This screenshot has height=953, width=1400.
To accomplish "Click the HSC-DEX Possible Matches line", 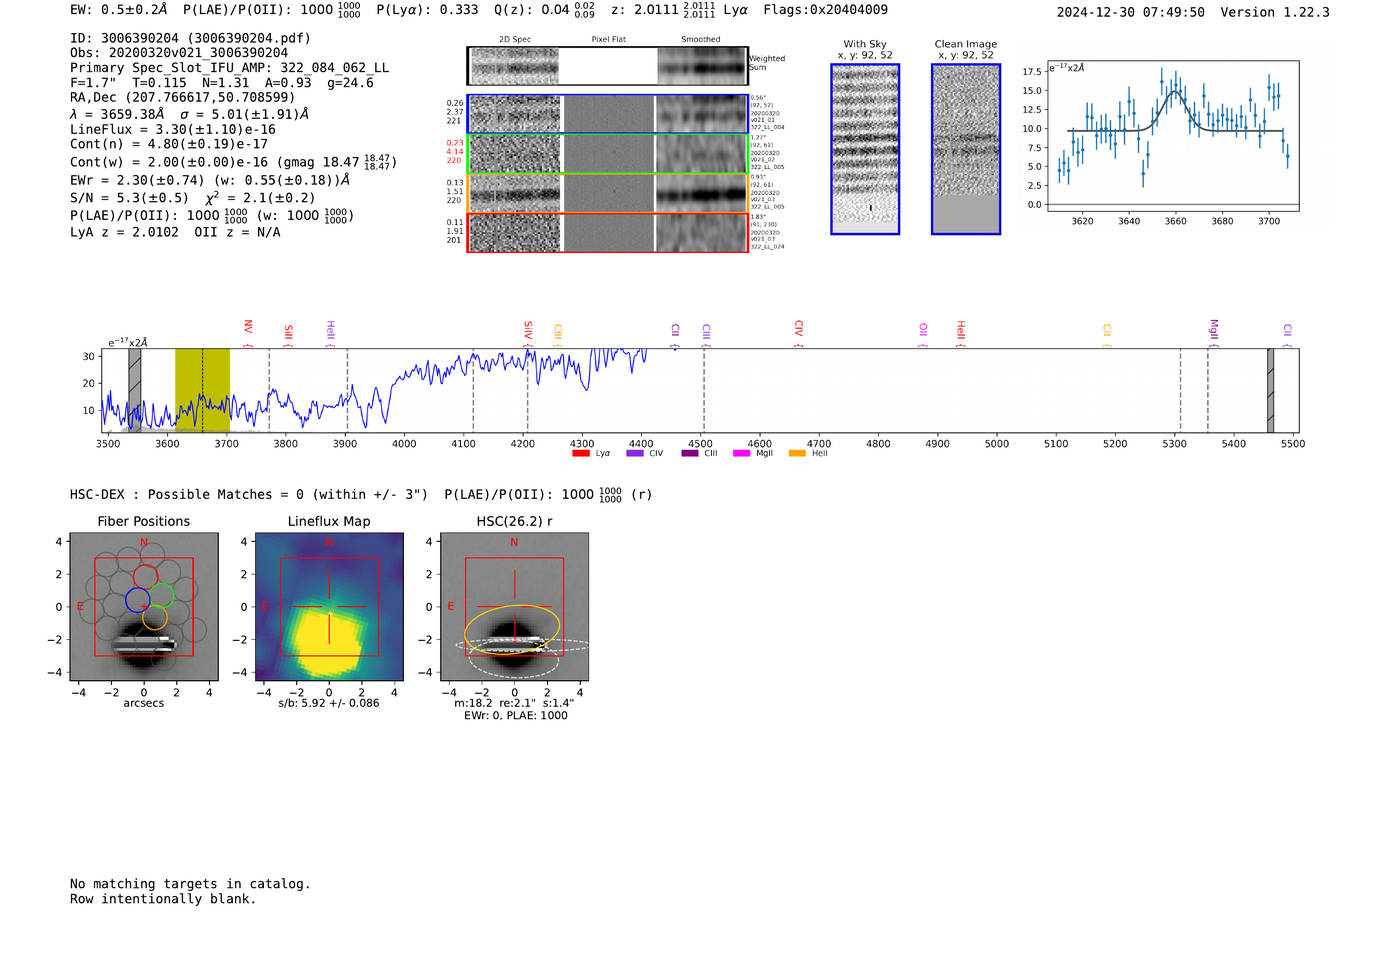I will coord(361,494).
